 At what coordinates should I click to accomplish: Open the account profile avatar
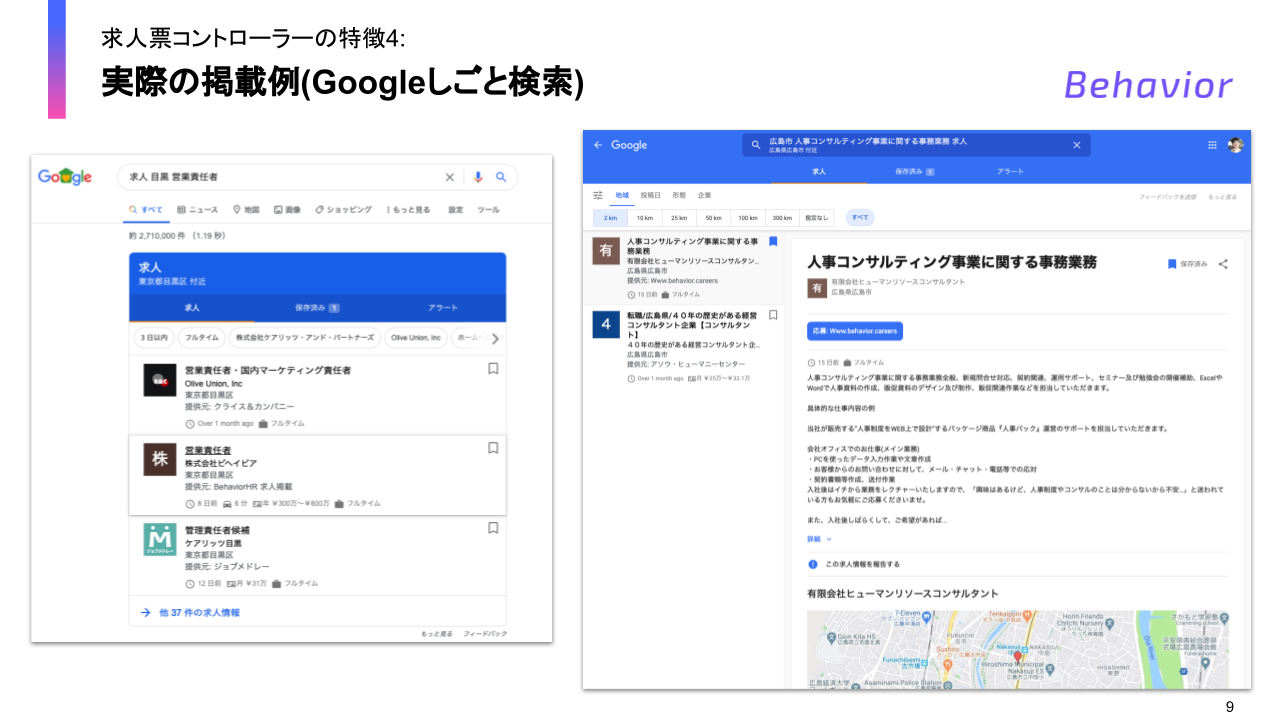point(1236,145)
